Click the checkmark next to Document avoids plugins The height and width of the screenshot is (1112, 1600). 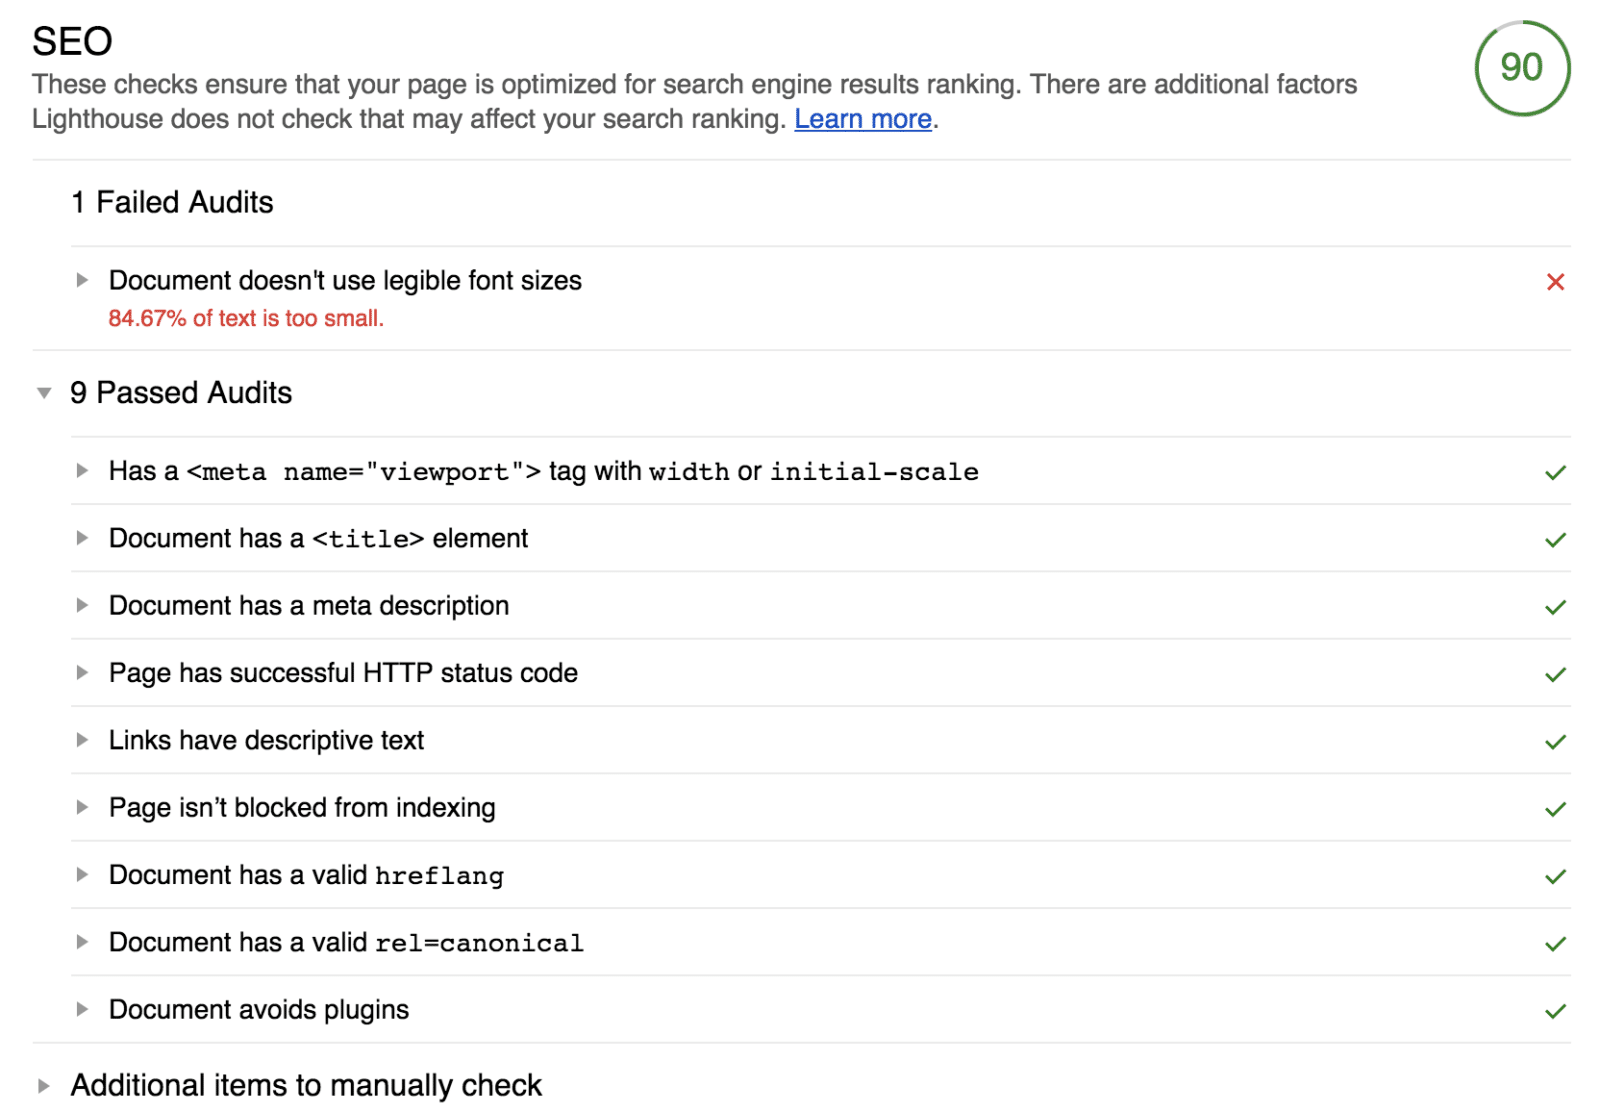tap(1555, 1011)
